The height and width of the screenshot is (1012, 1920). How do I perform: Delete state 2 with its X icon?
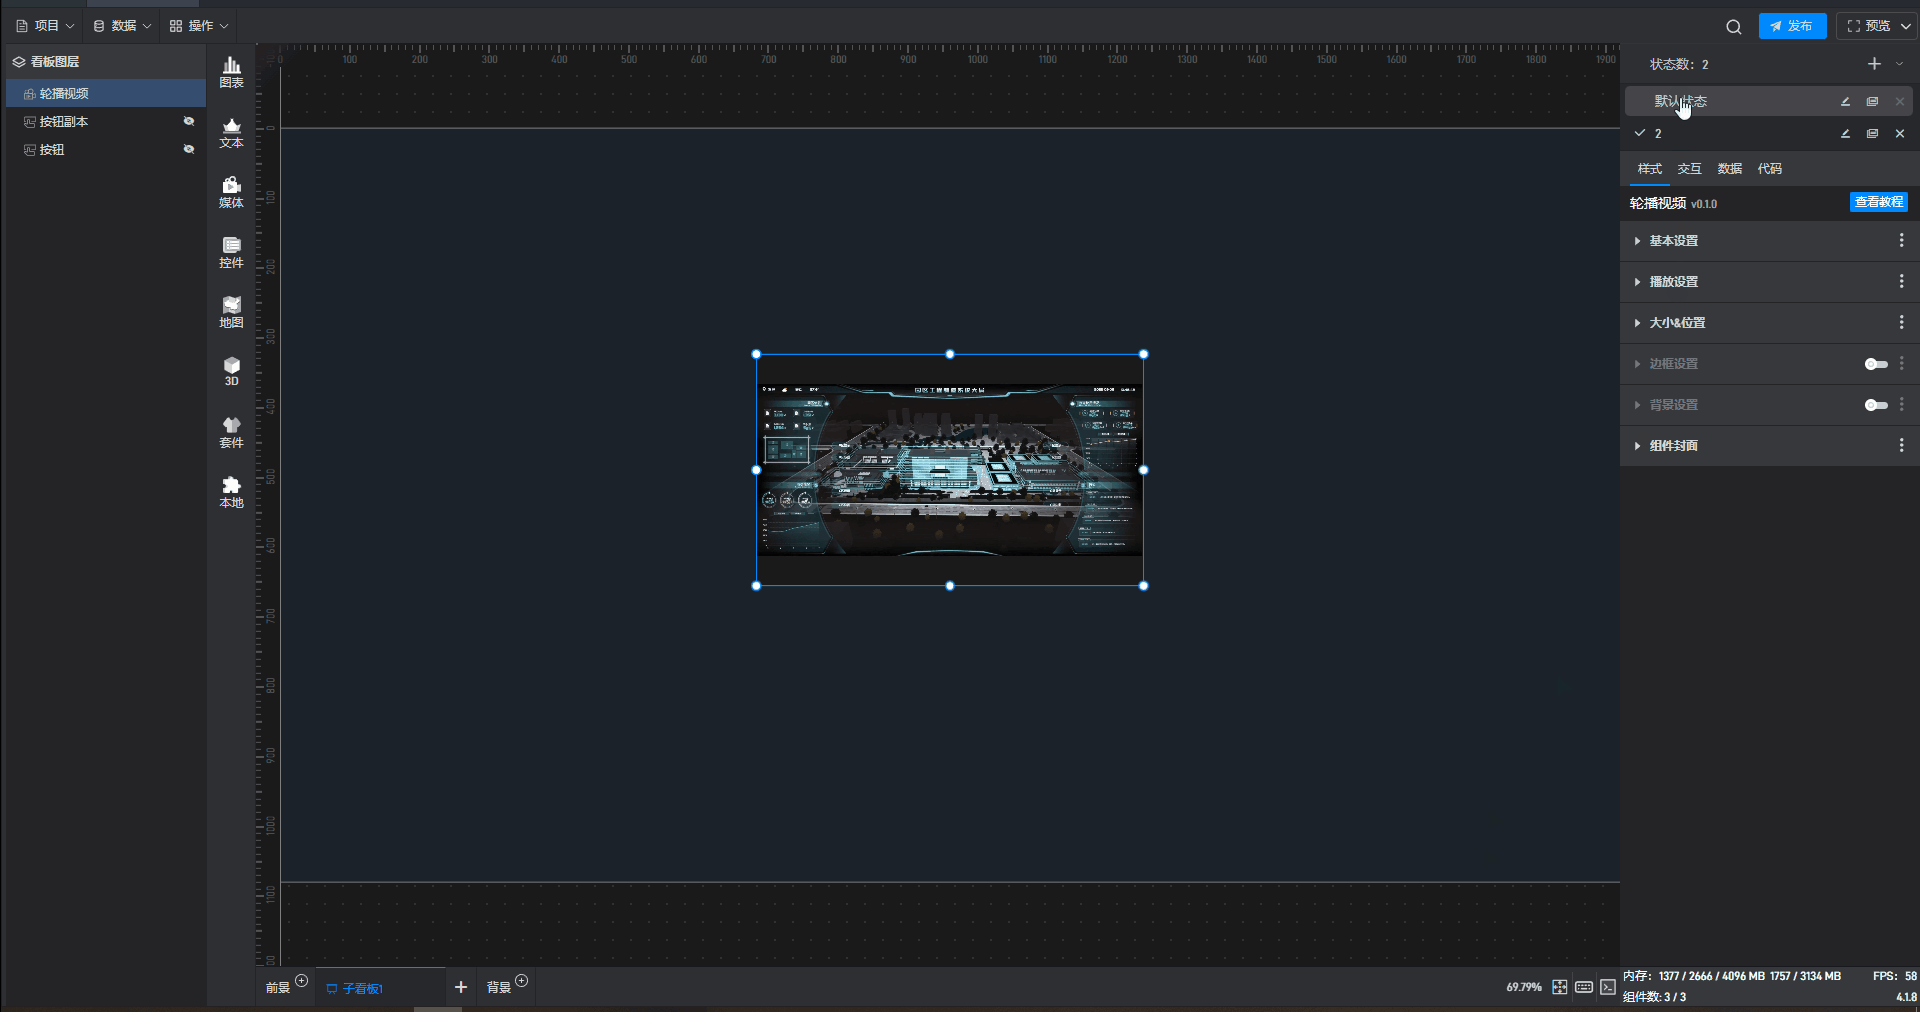(x=1899, y=134)
